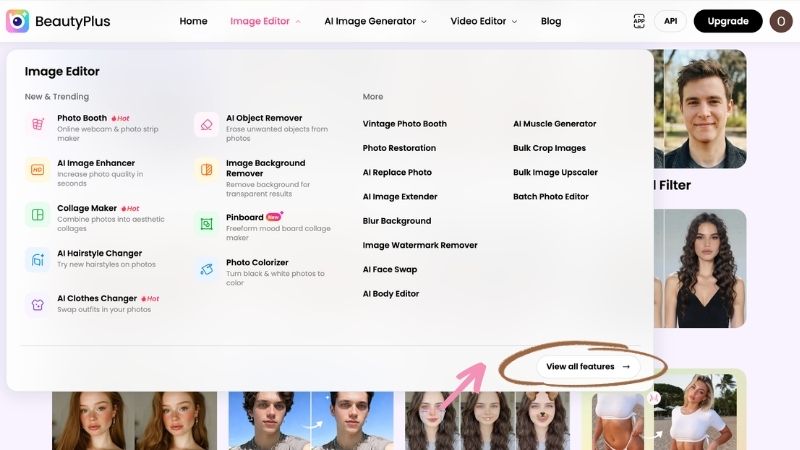Open Bulk Image Upscaler link
The width and height of the screenshot is (800, 450).
(x=556, y=172)
